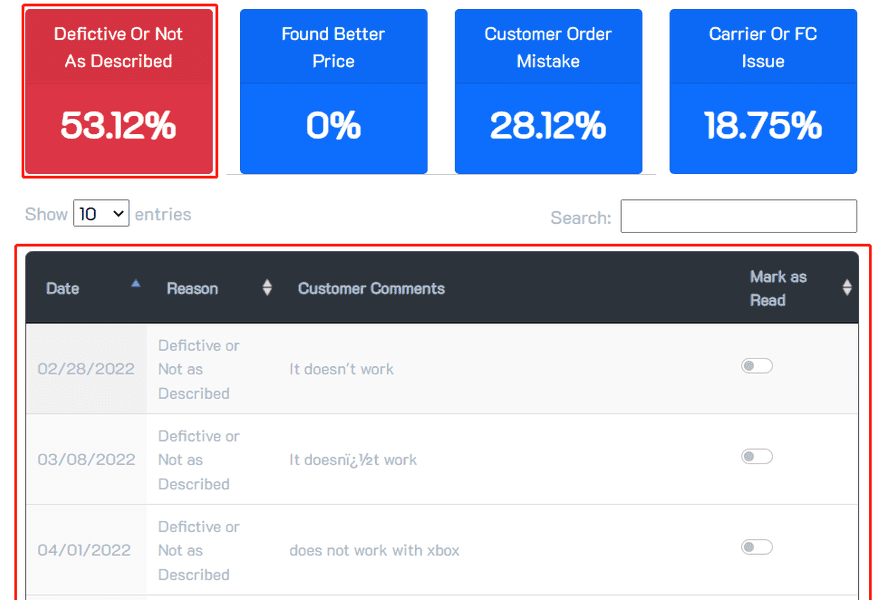Click the Reason column header label

coord(192,289)
